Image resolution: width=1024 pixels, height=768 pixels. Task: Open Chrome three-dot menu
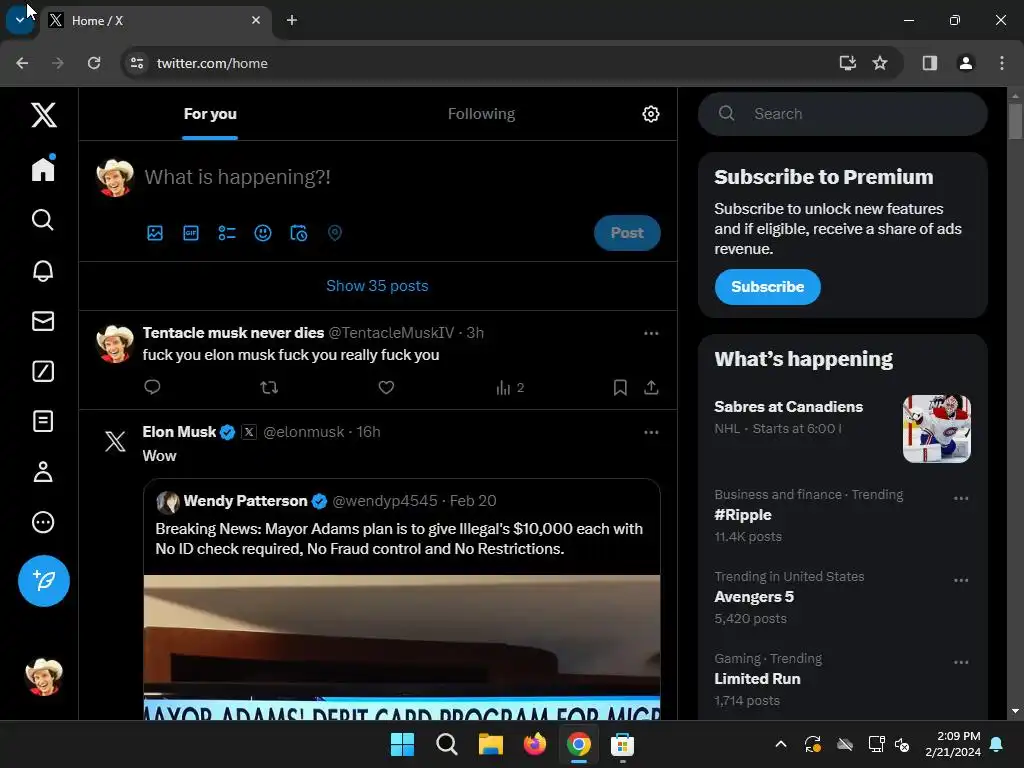click(1001, 63)
